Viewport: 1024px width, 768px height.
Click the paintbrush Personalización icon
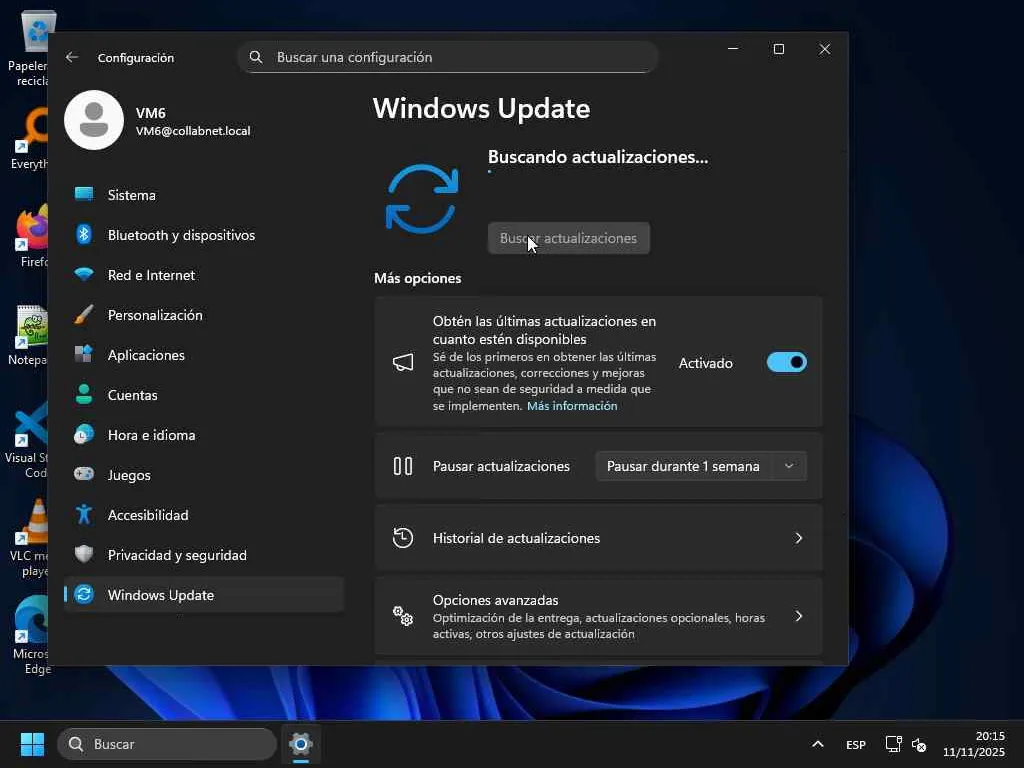pos(84,314)
